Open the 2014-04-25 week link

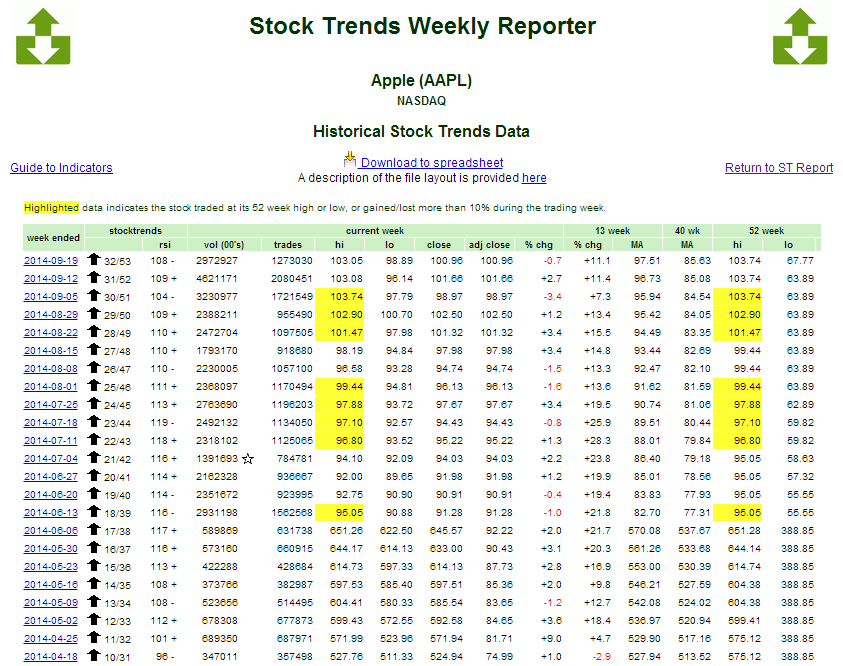click(51, 639)
